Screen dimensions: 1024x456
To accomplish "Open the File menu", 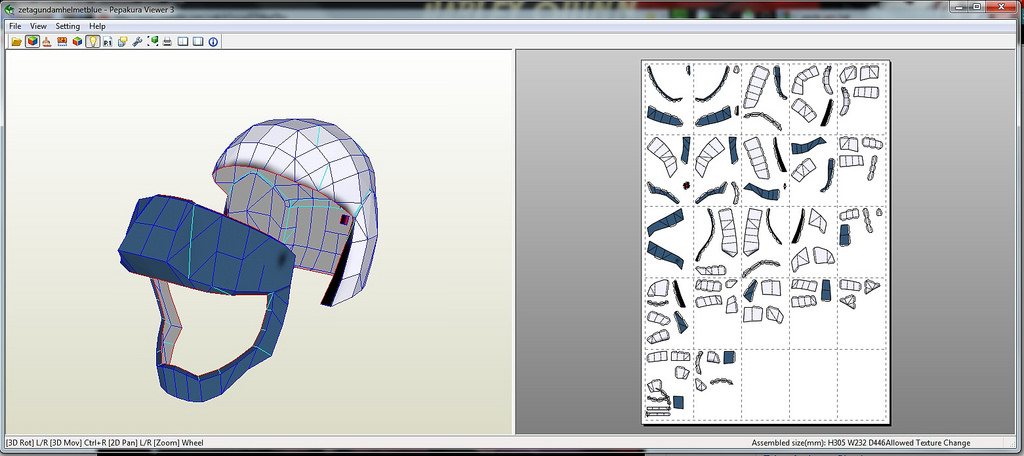I will (15, 26).
